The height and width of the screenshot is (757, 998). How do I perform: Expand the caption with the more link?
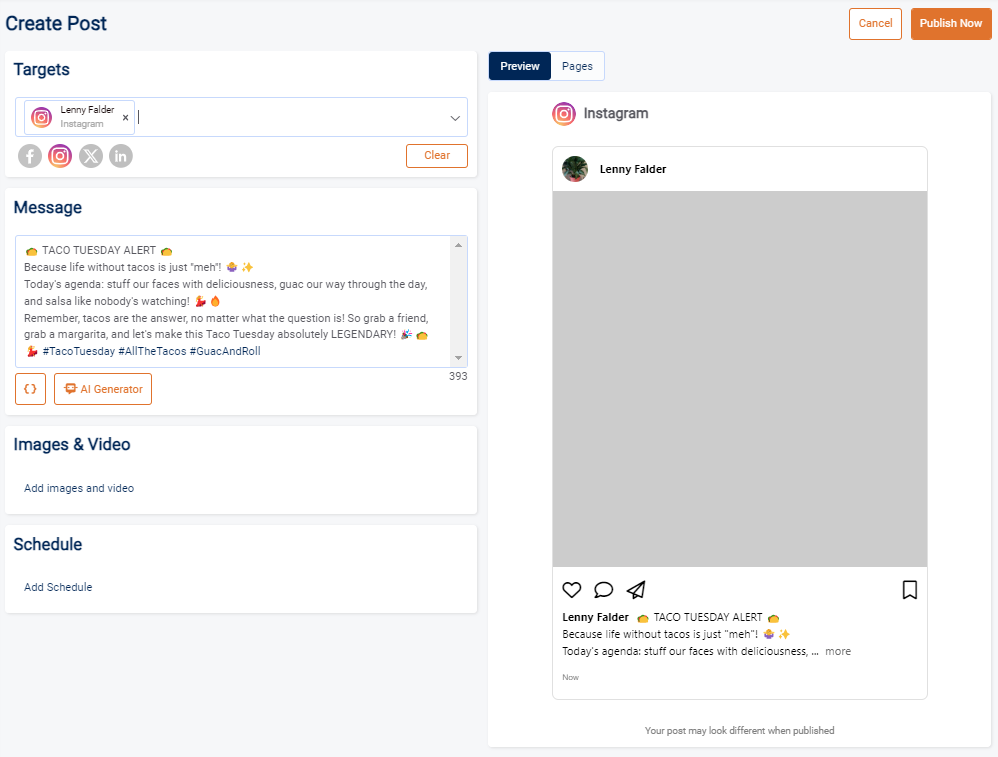(838, 651)
